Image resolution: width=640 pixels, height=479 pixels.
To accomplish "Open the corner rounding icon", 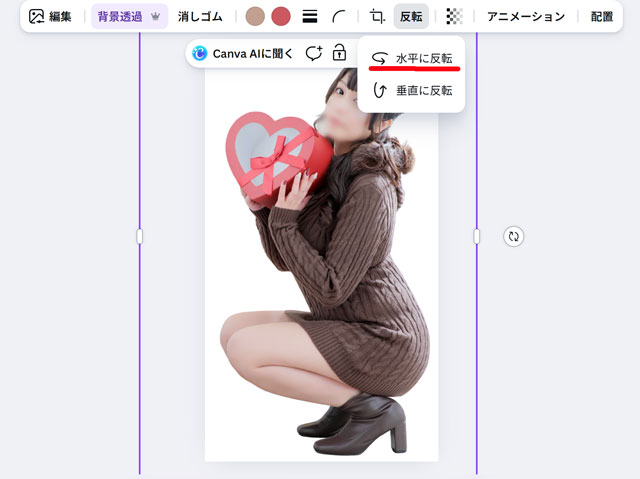I will [x=340, y=17].
